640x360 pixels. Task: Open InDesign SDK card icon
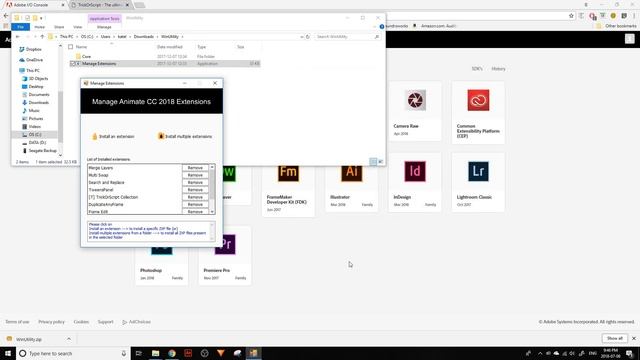coord(415,171)
